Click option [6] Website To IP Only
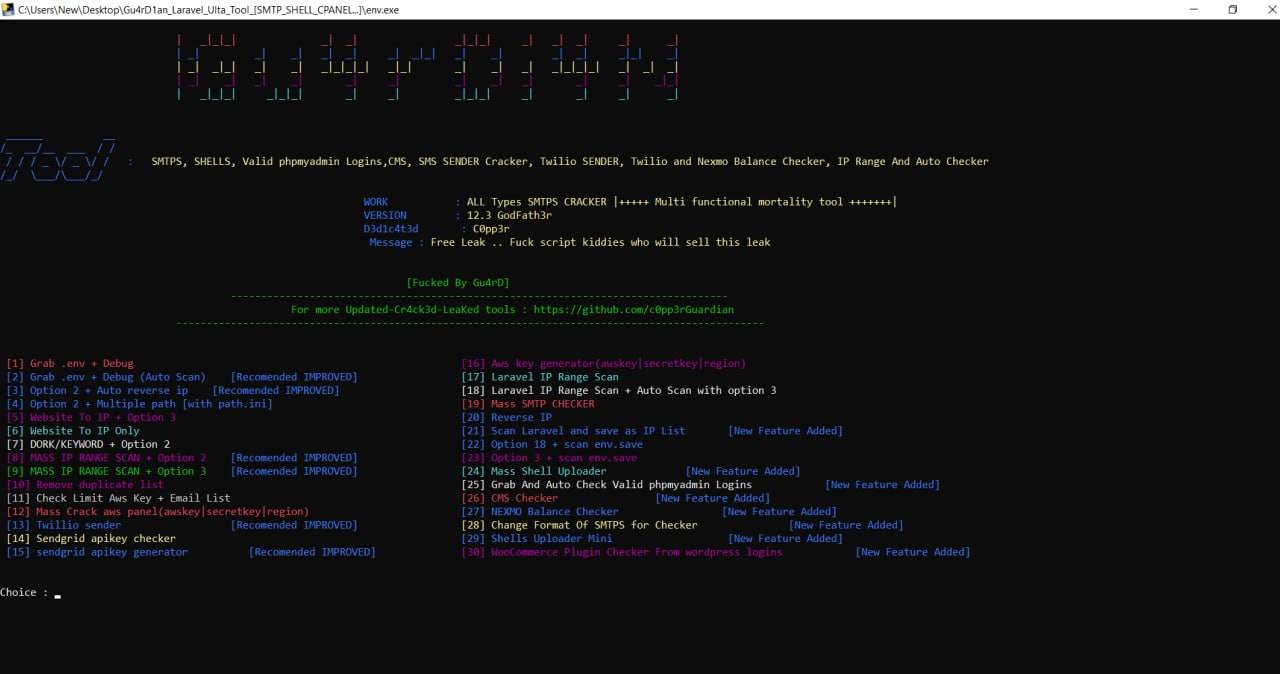 tap(73, 431)
